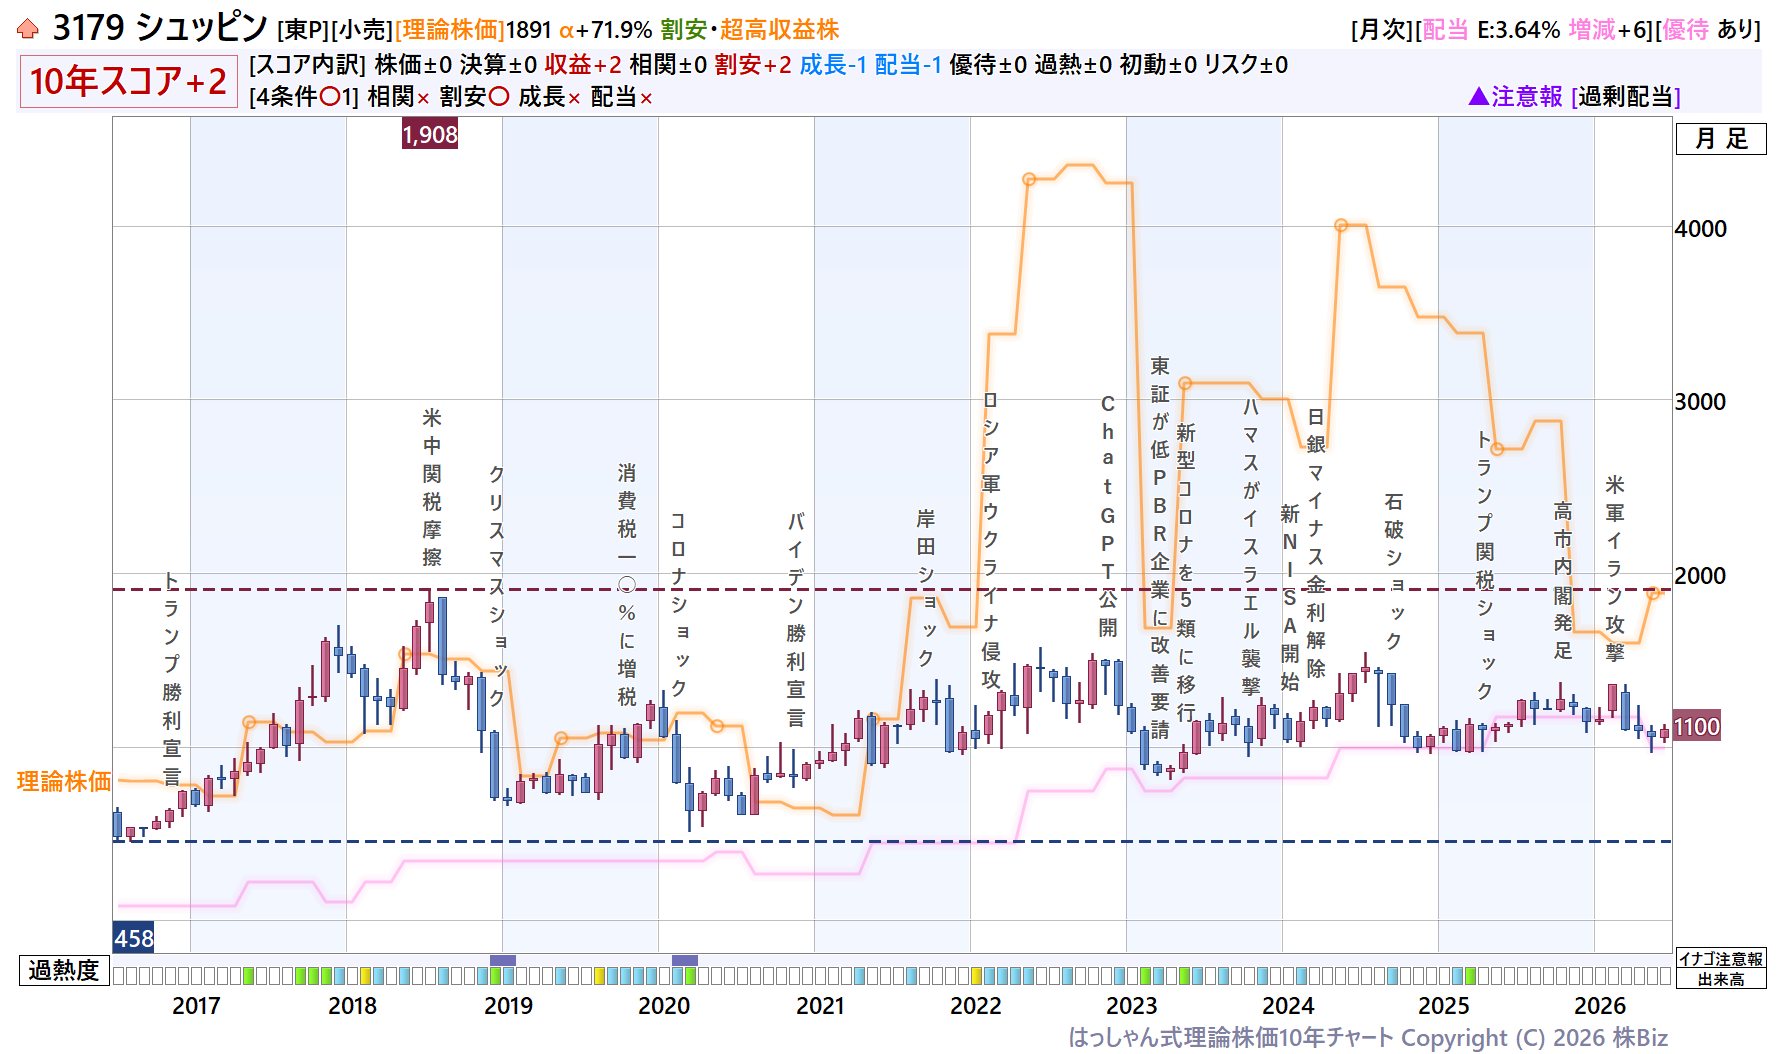Click the red circle mark next to 割安
The image size is (1780, 1054).
click(498, 97)
